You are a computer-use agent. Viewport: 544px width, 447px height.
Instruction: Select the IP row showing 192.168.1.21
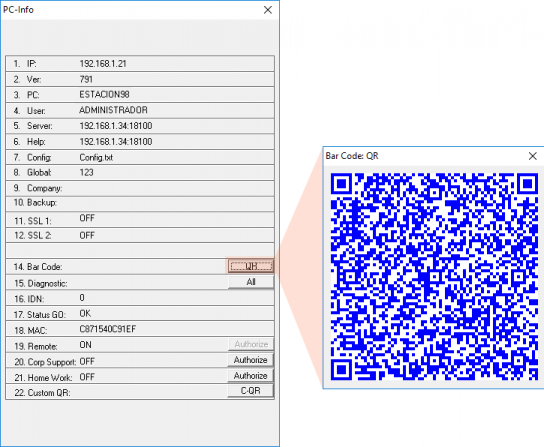tap(140, 64)
